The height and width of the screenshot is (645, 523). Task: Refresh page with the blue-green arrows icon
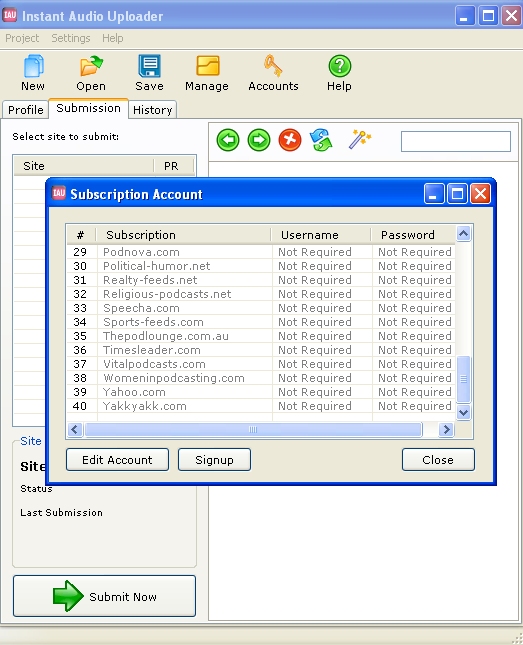(321, 140)
